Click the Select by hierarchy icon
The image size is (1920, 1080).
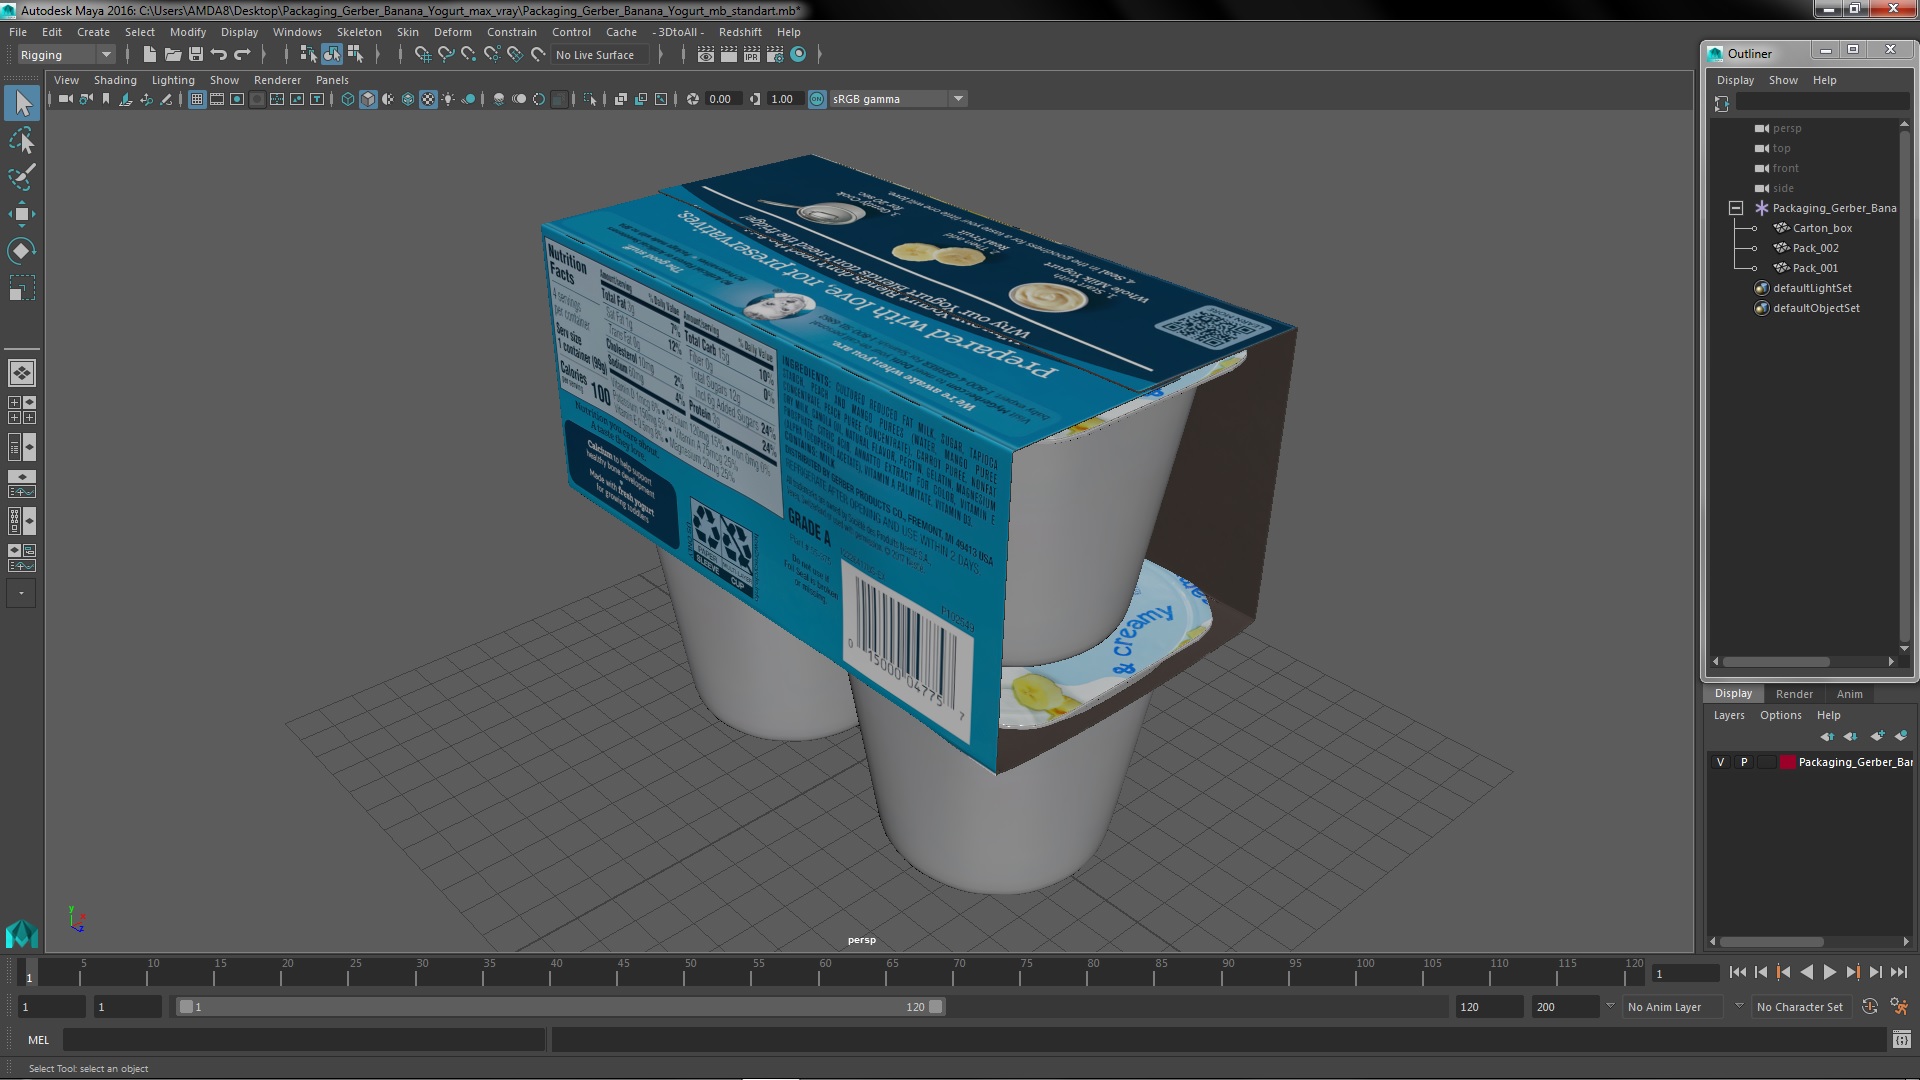click(x=308, y=55)
